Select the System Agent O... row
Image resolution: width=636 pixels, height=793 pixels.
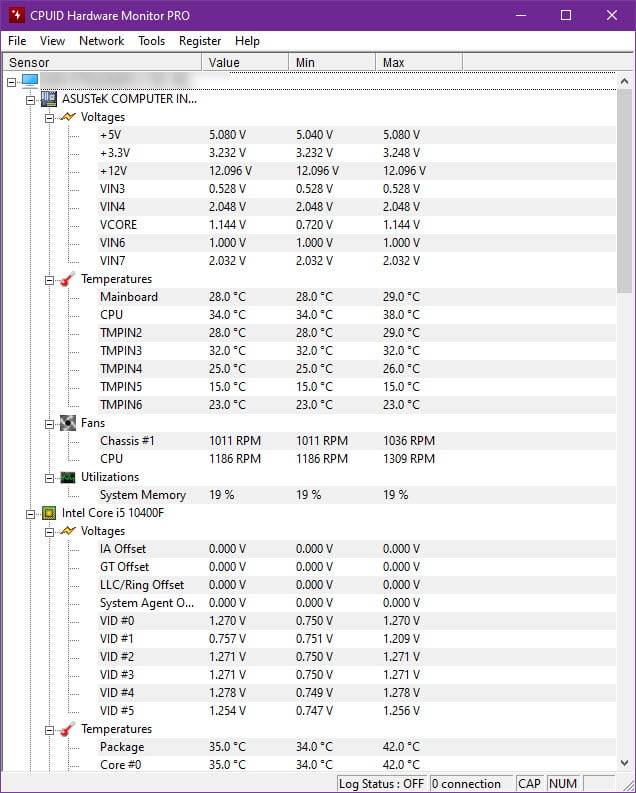pos(357,603)
